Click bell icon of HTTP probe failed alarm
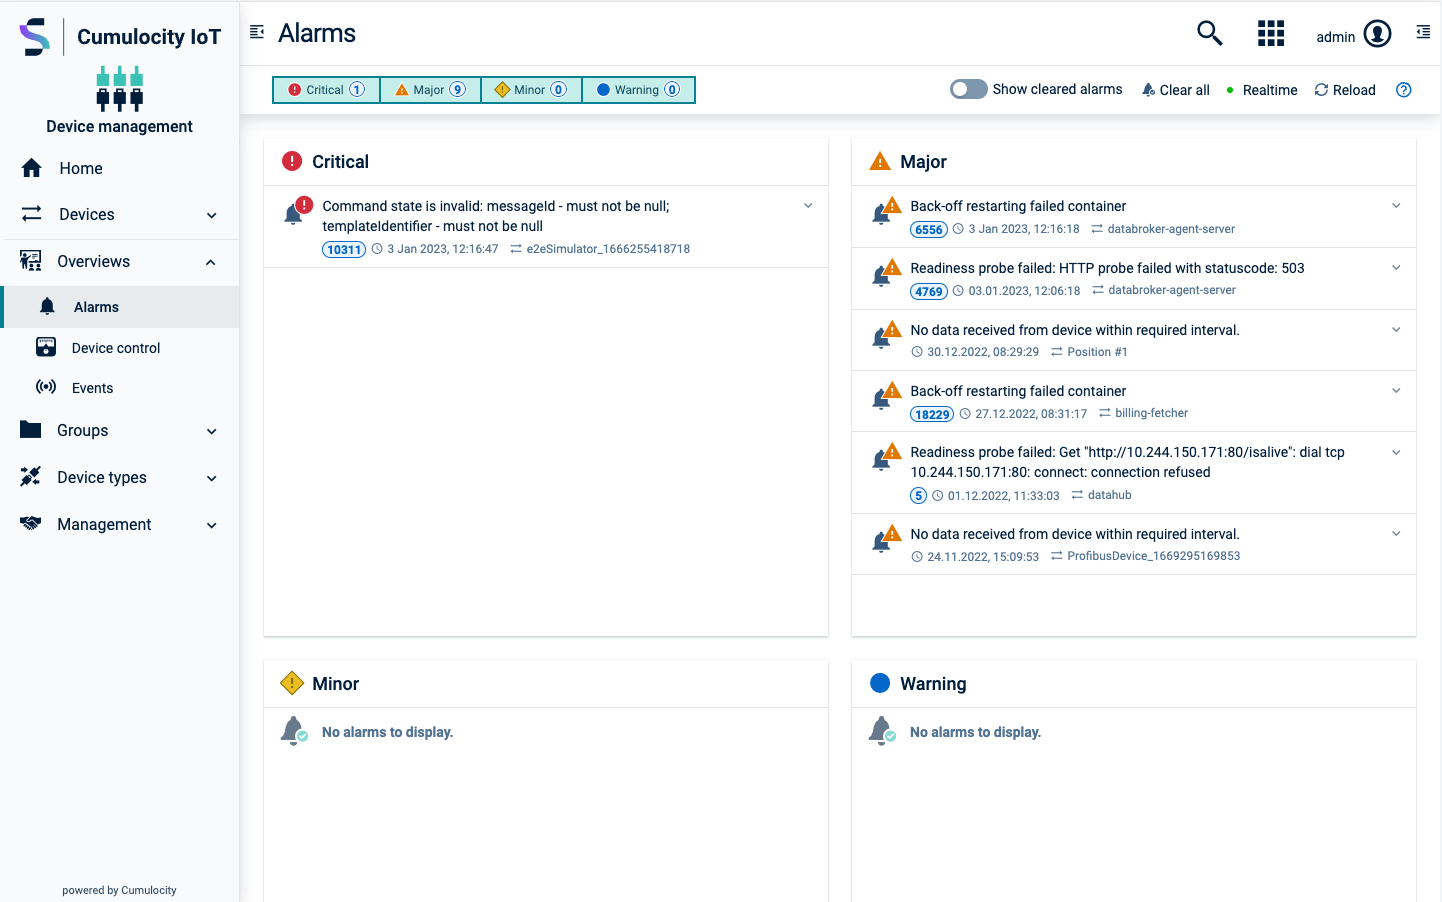The width and height of the screenshot is (1442, 902). [886, 272]
